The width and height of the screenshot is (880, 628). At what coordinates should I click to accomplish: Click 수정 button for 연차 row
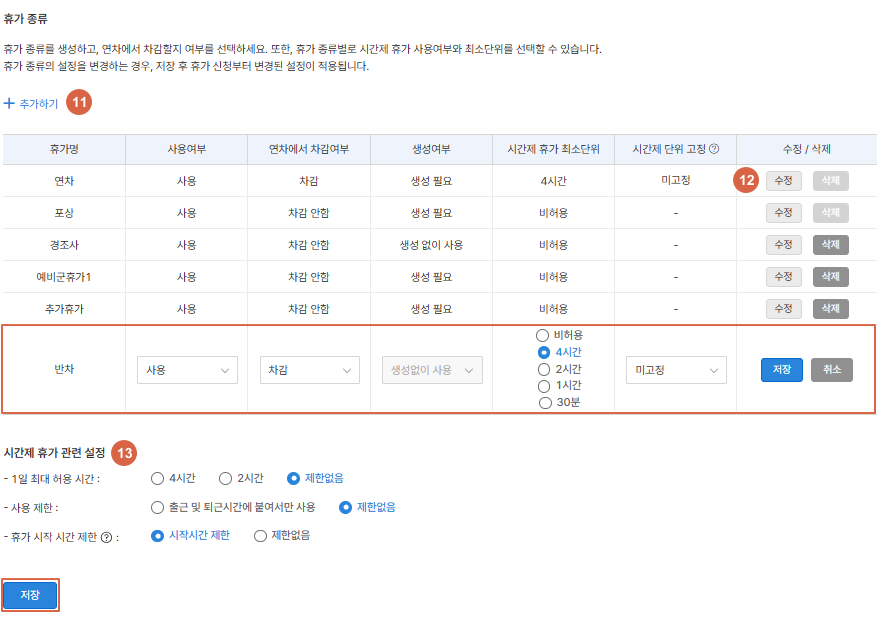[x=783, y=181]
